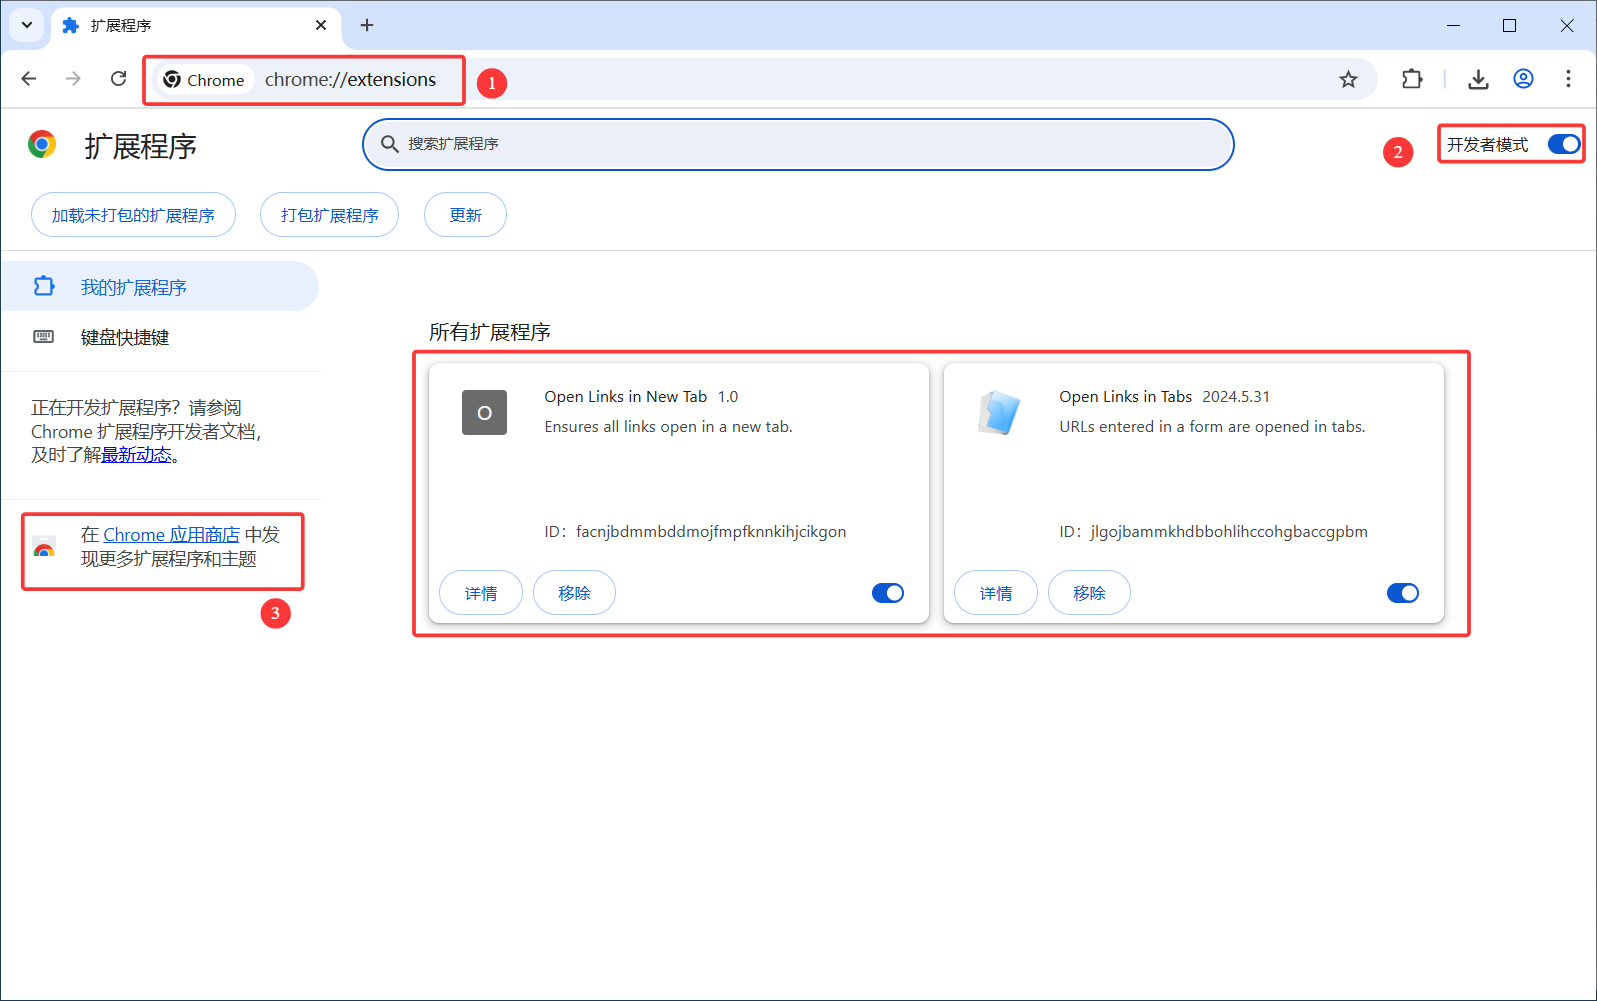The height and width of the screenshot is (1001, 1597).
Task: Click the forward navigation arrow
Action: pos(73,79)
